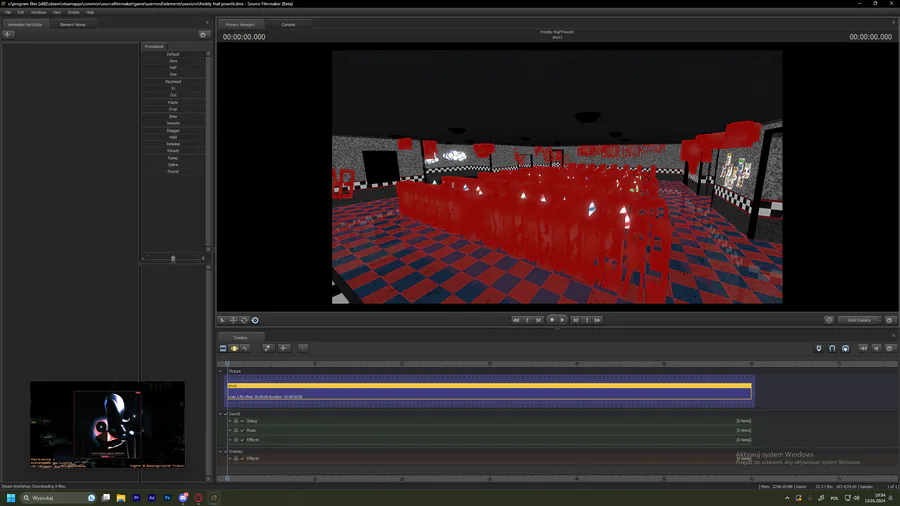Open the Edit menu
900x506 pixels.
(21, 12)
